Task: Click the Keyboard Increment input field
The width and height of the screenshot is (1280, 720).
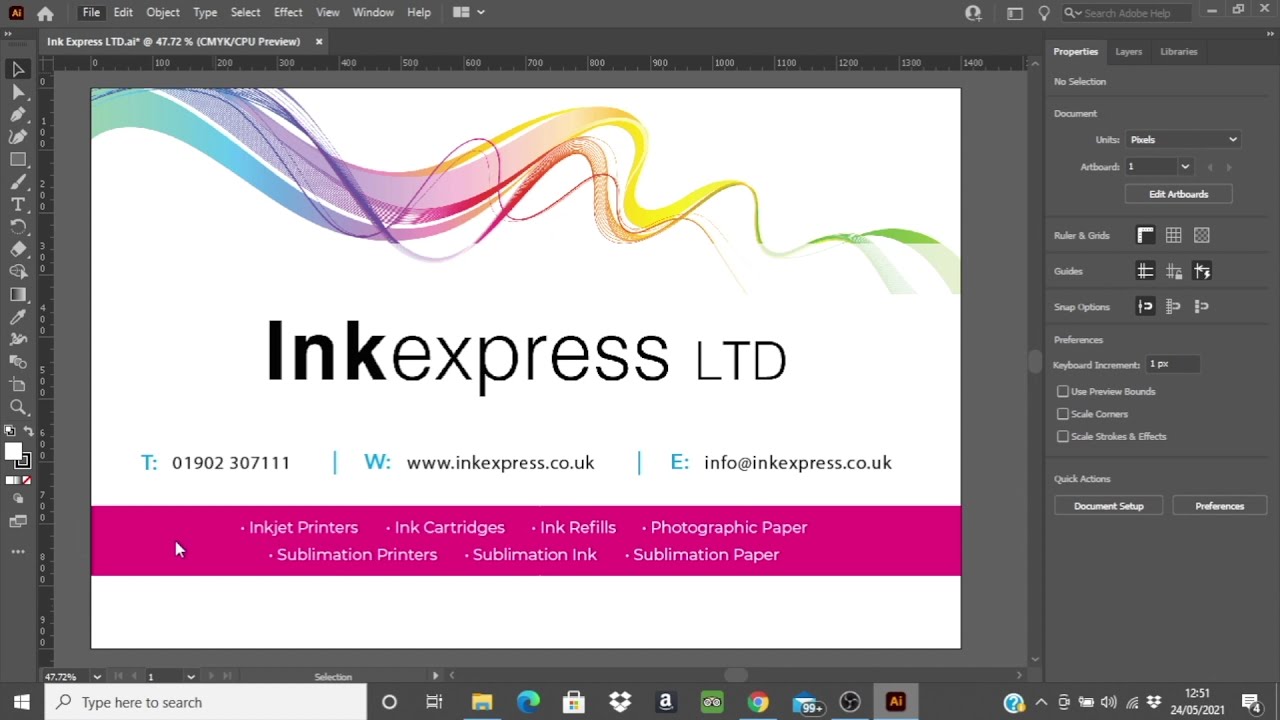Action: pyautogui.click(x=1172, y=365)
